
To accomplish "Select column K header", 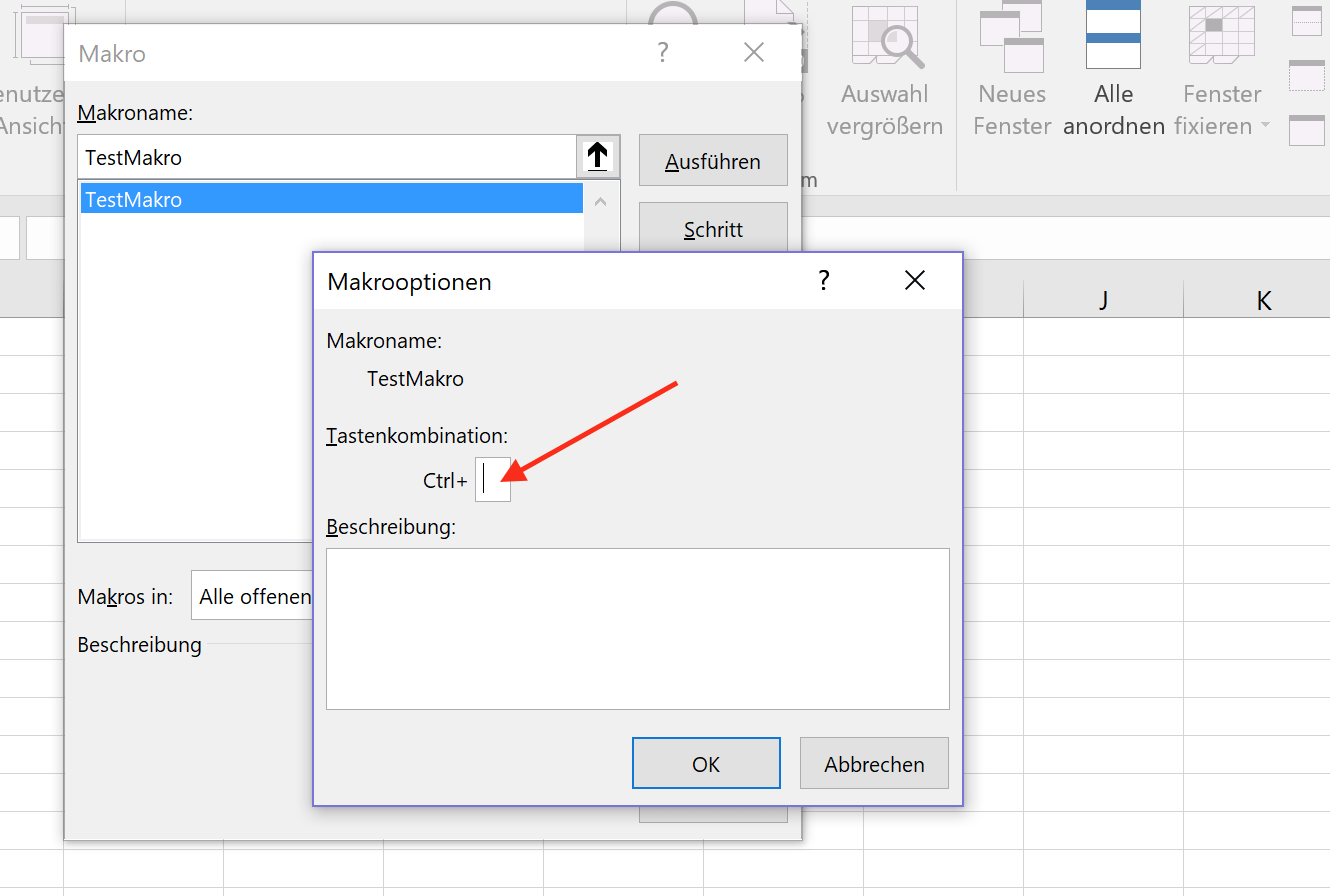I will coord(1264,300).
